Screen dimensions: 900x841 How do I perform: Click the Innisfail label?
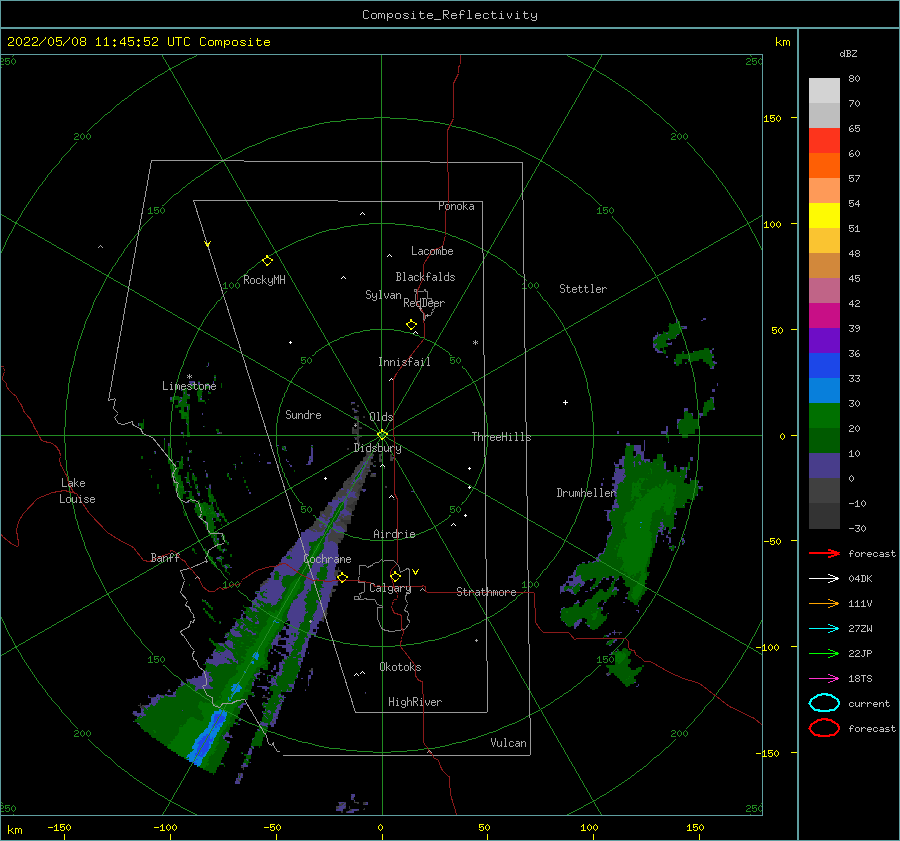[x=404, y=362]
